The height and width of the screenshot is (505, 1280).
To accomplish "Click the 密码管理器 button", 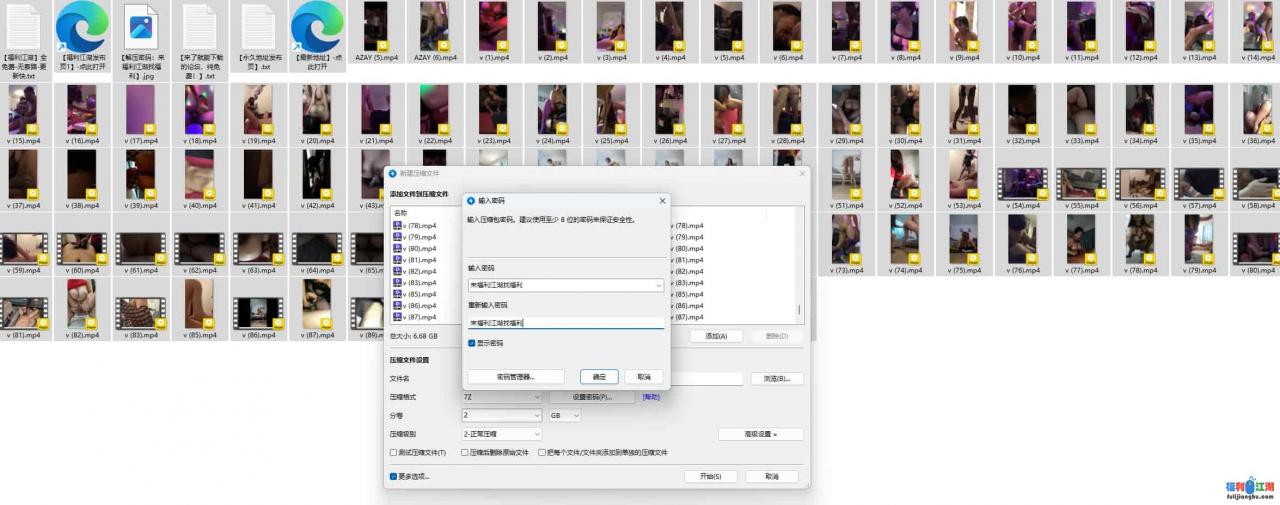I will (x=515, y=377).
